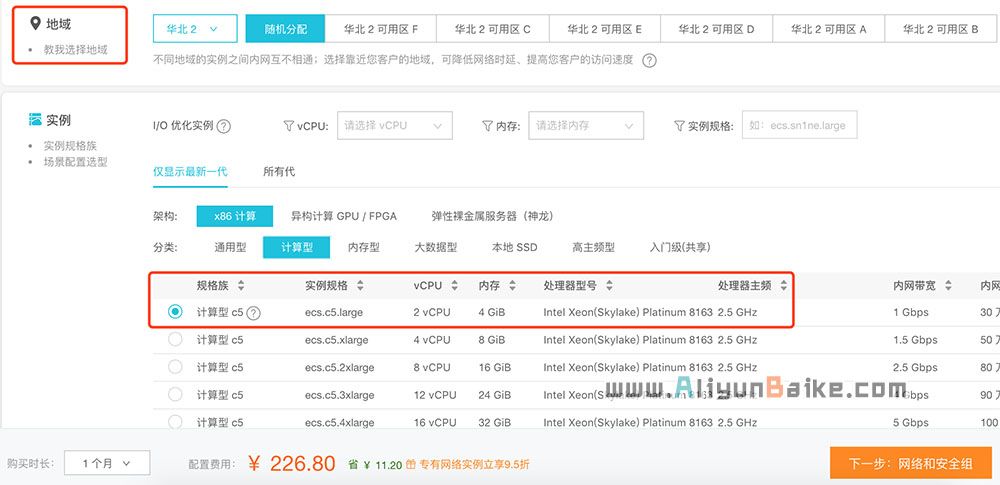Click the vCPU filter funnel icon
Viewport: 1000px width, 485px height.
point(288,126)
